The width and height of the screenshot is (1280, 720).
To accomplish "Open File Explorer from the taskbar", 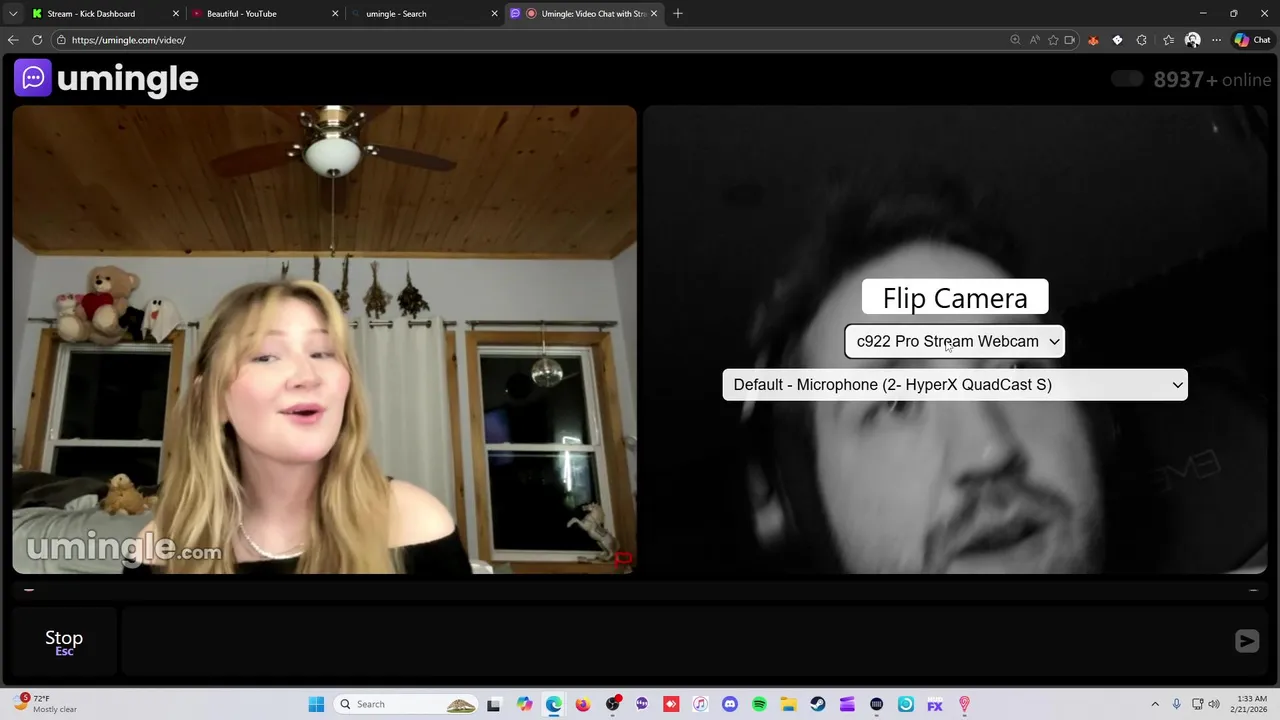I will [788, 704].
